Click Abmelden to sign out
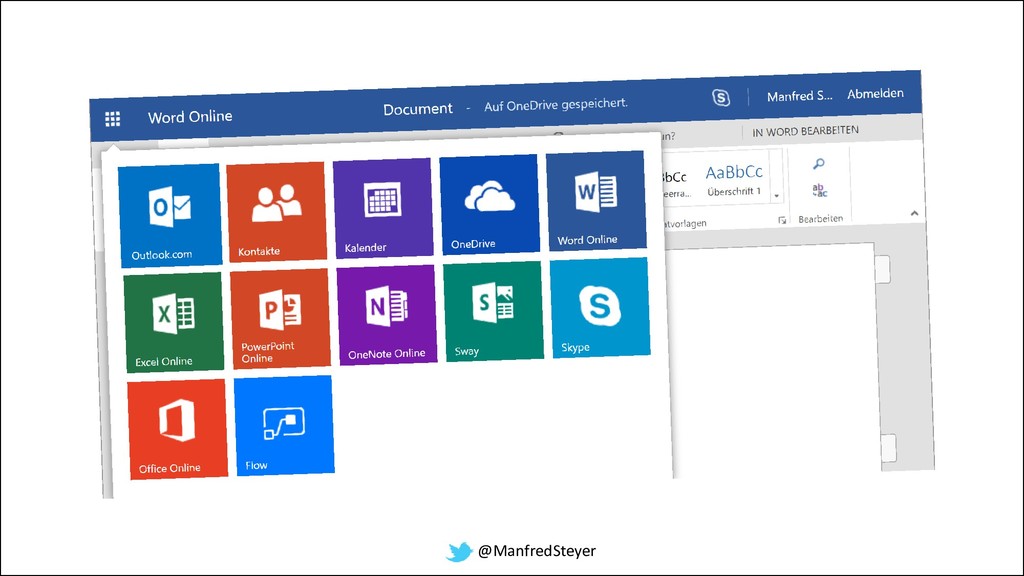 coord(875,94)
